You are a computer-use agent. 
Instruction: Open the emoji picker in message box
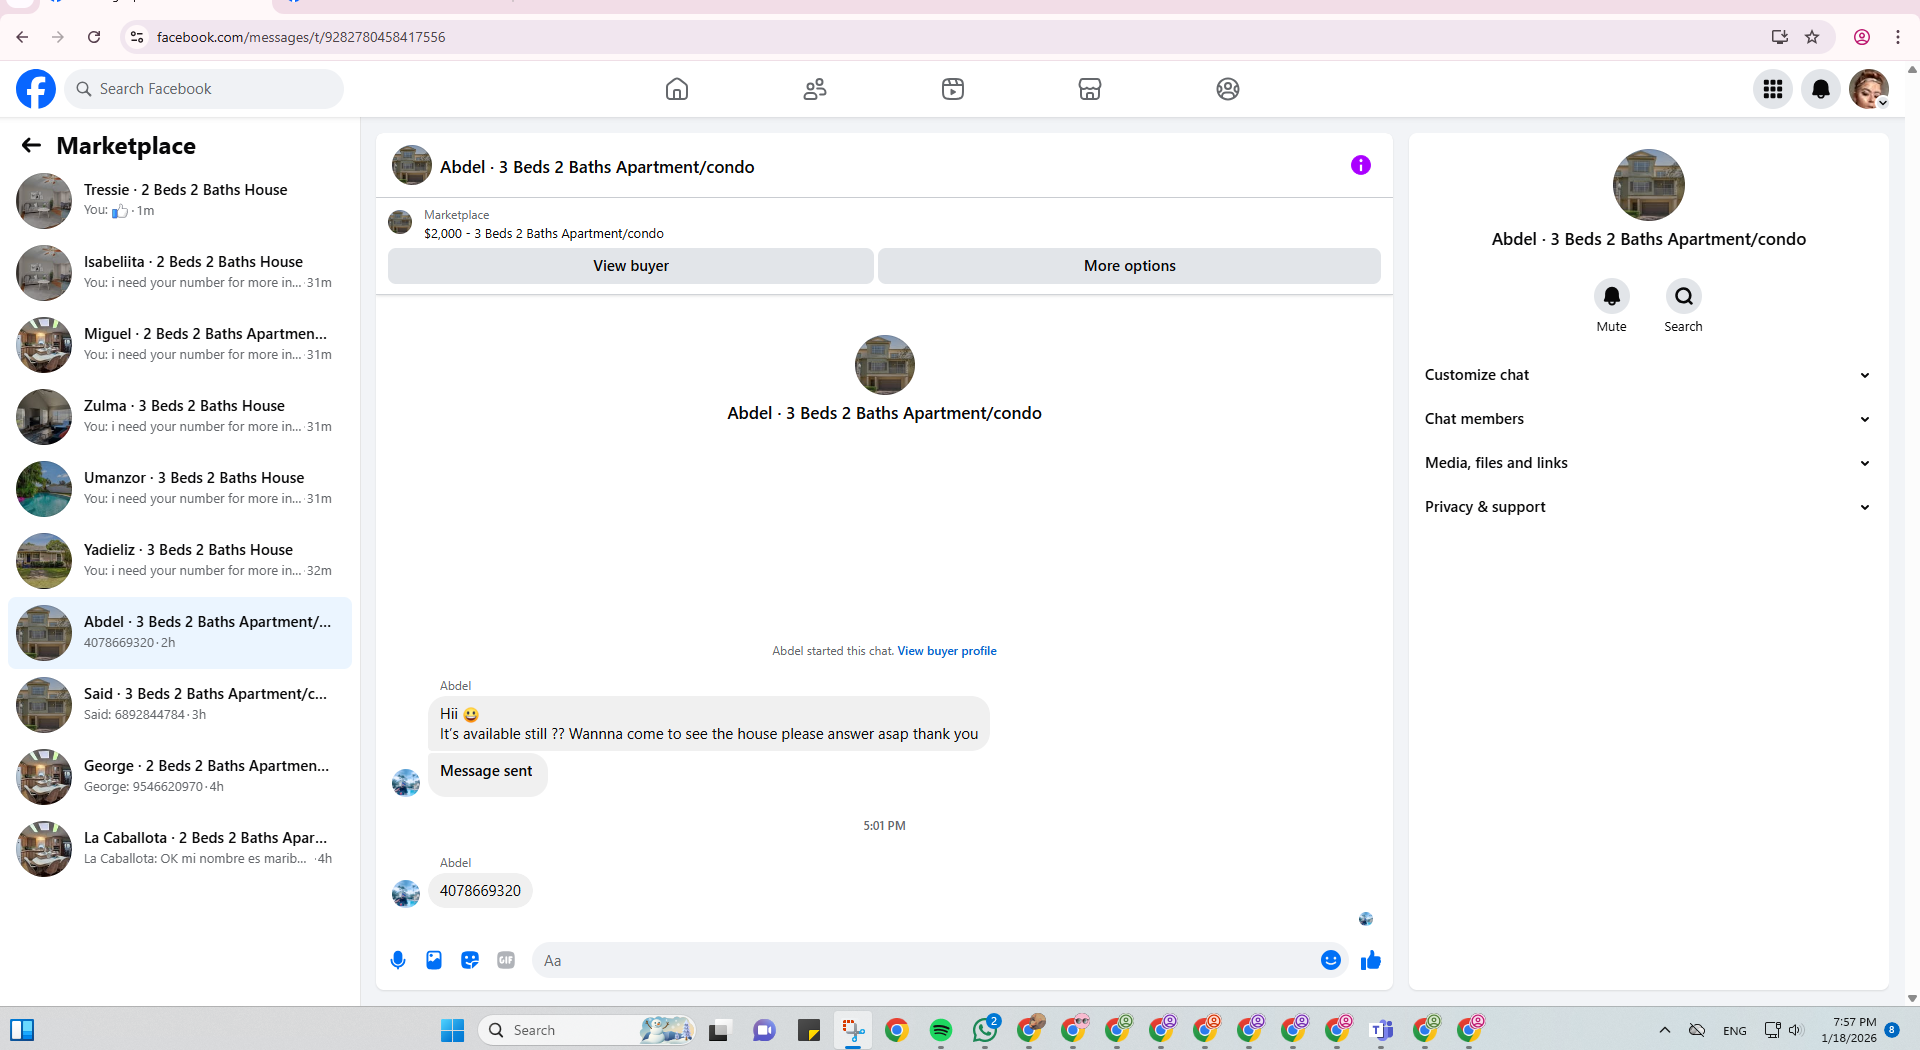[1331, 960]
